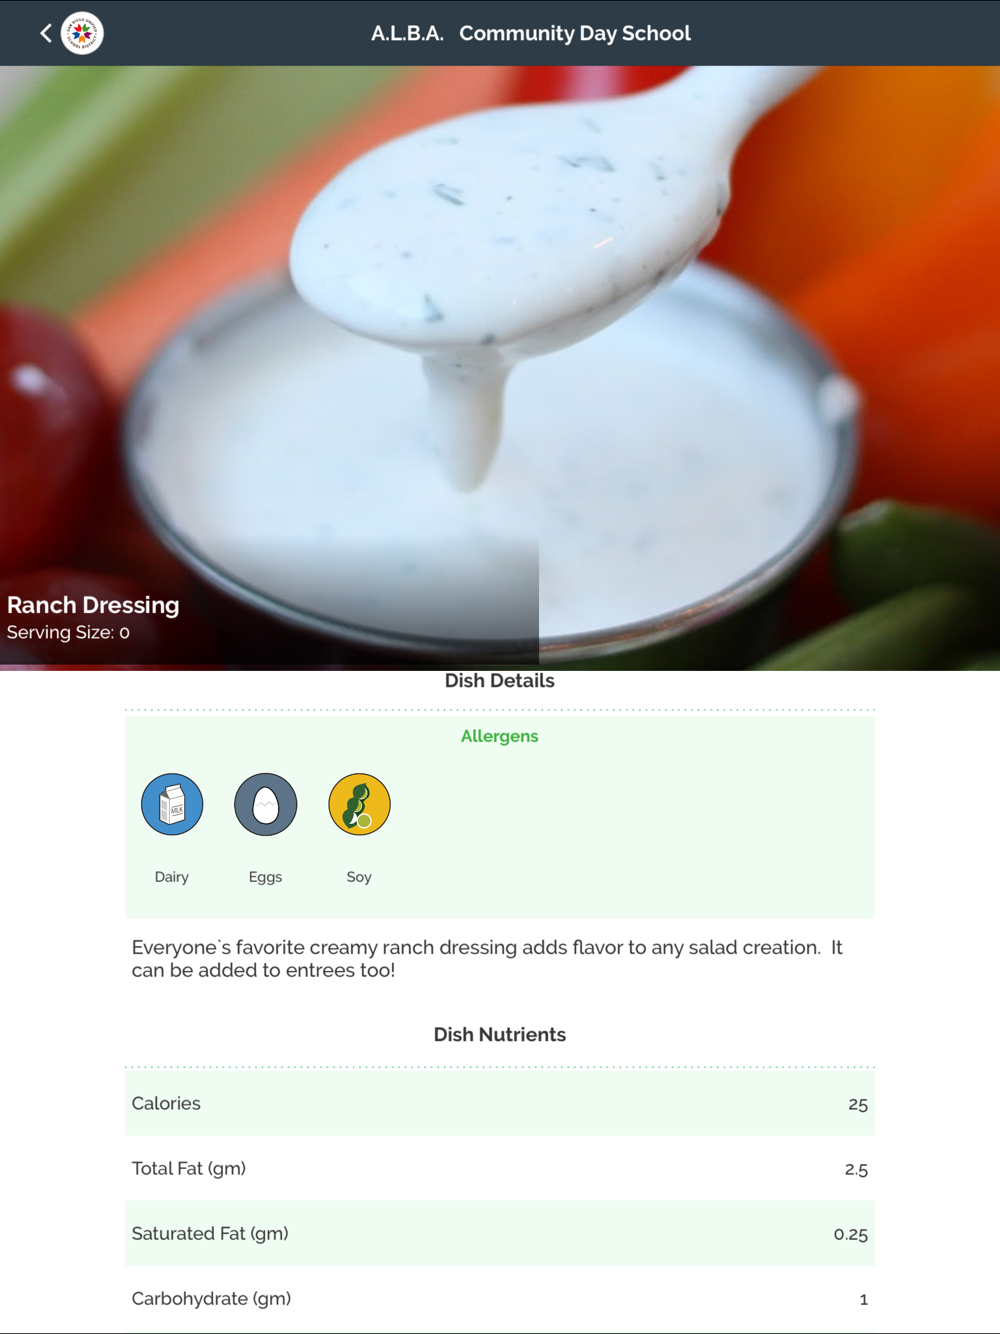Select the Soy allergen icon
1000x1334 pixels.
coord(359,804)
